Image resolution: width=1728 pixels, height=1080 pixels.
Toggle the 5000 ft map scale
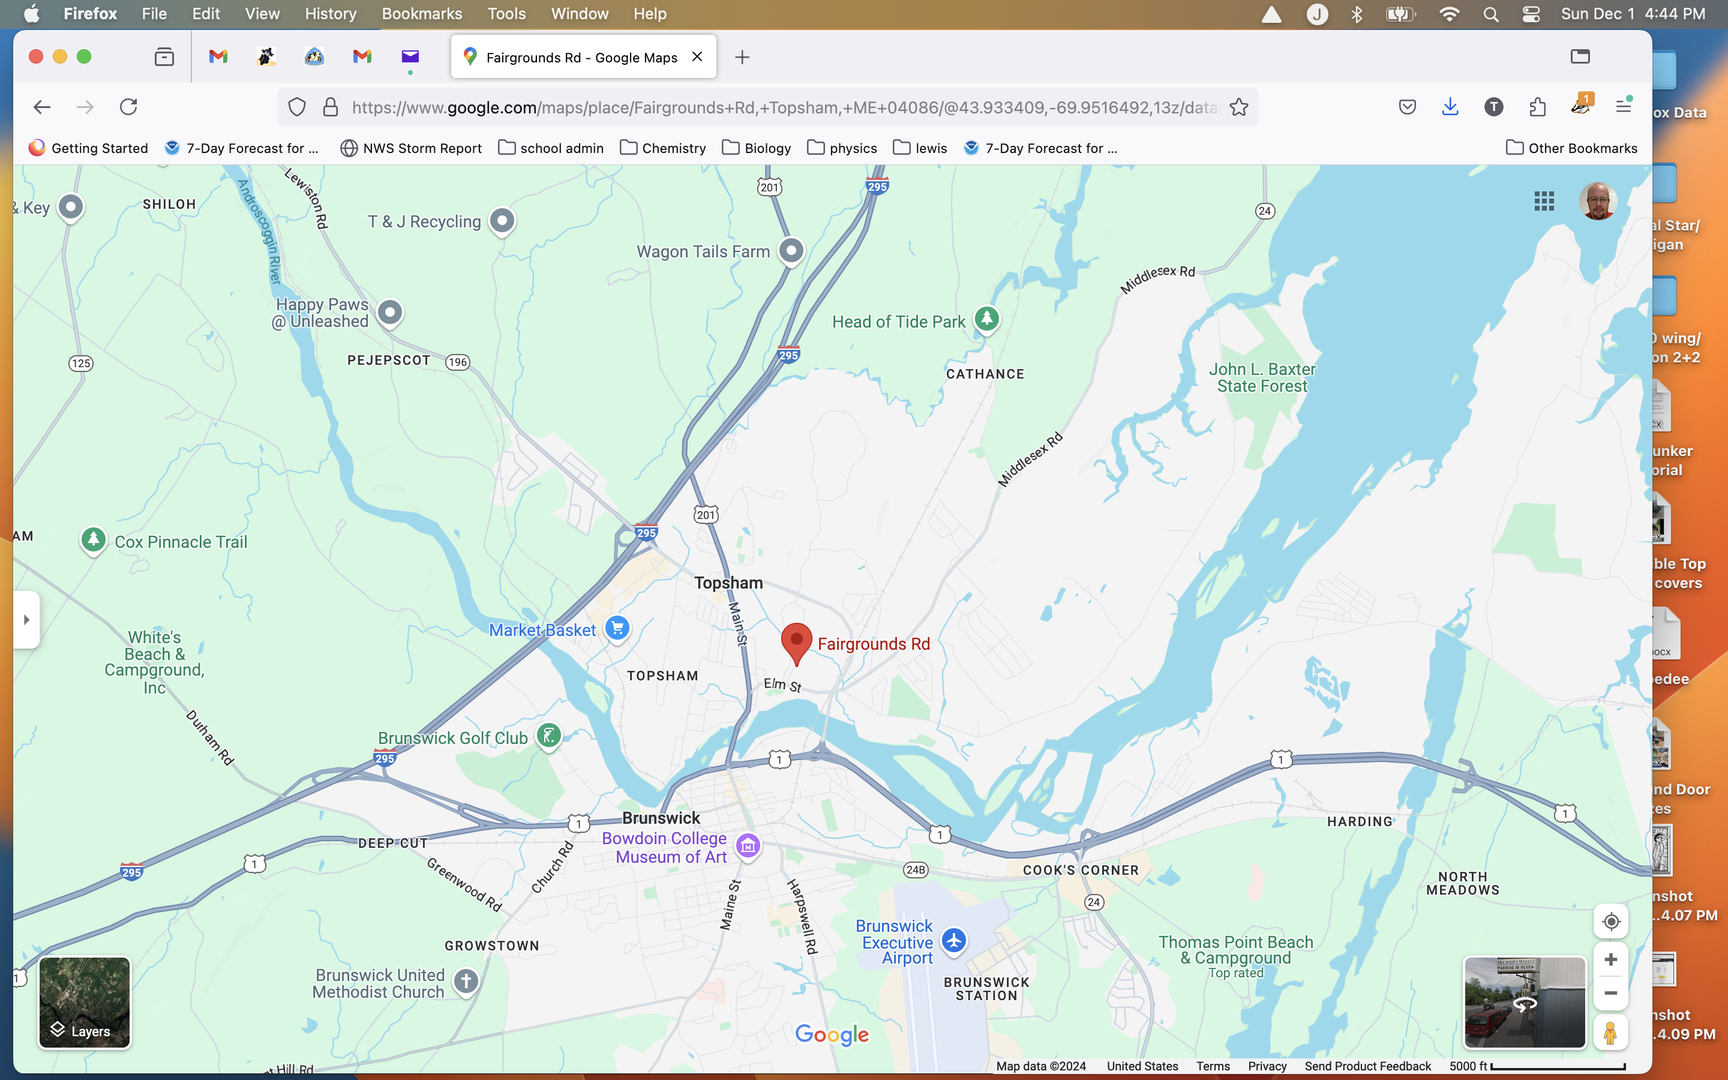[x=1537, y=1066]
